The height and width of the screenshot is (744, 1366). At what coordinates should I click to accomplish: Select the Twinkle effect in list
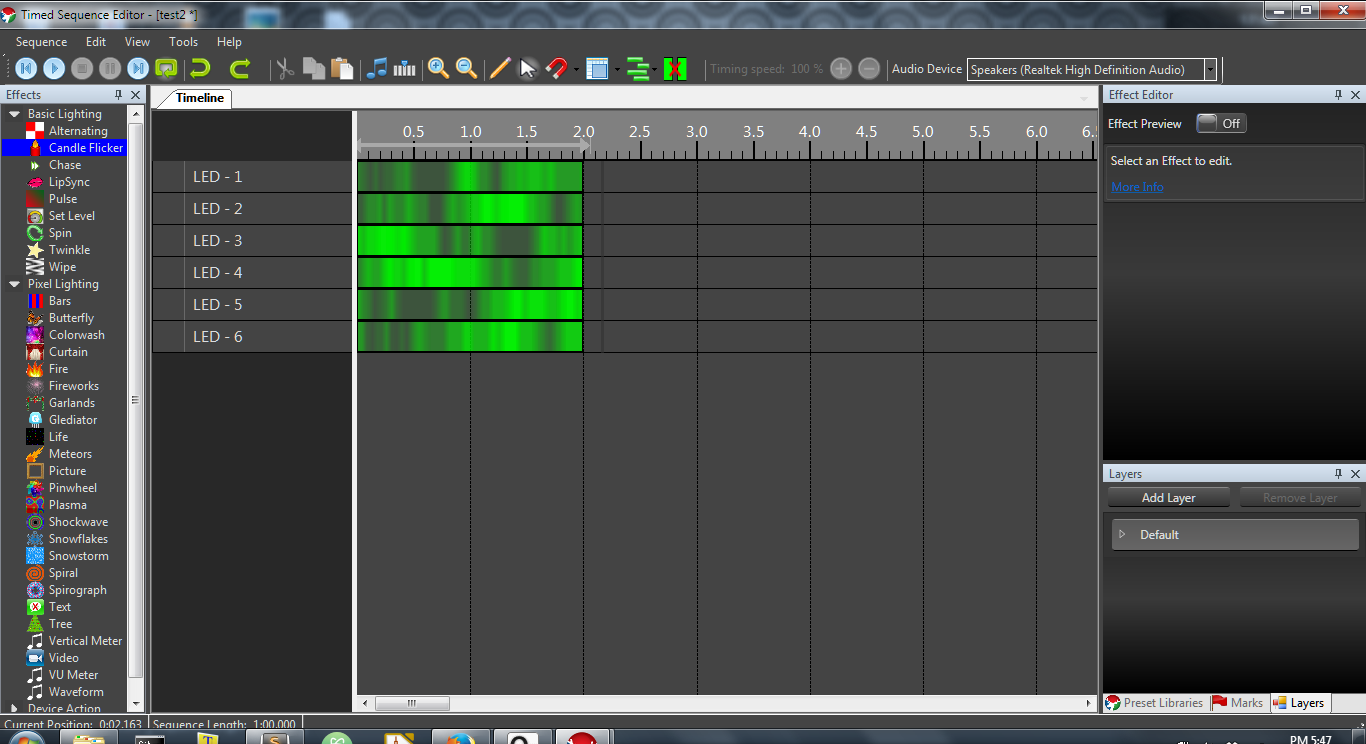pos(69,250)
